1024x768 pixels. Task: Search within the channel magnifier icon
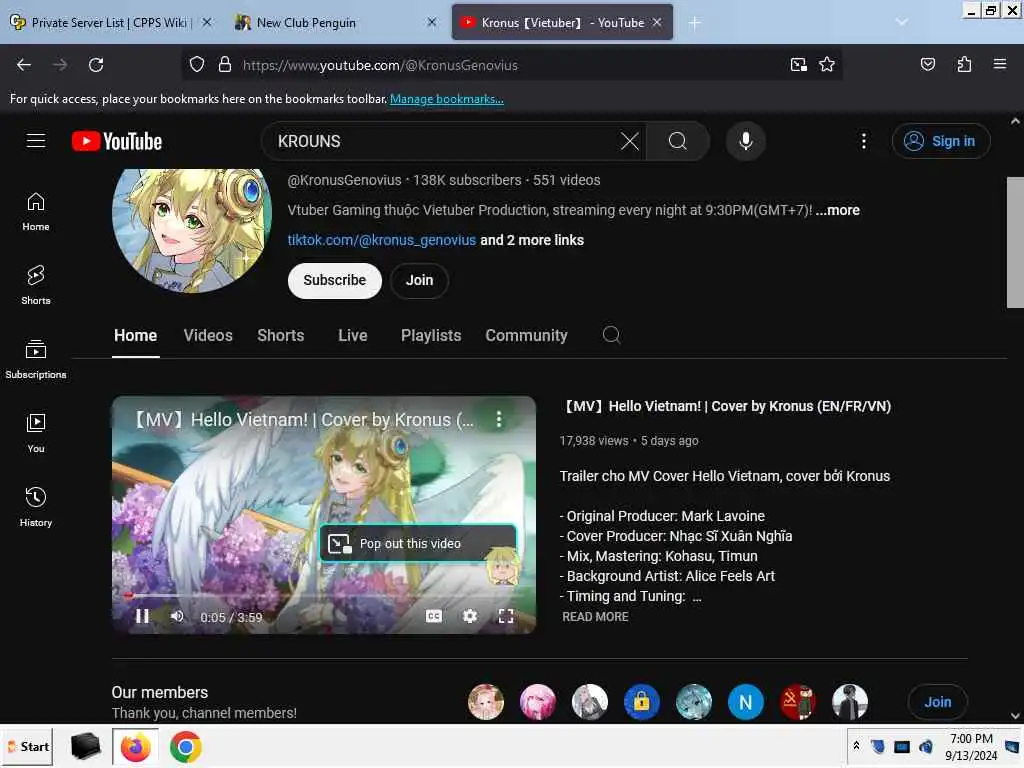[611, 335]
